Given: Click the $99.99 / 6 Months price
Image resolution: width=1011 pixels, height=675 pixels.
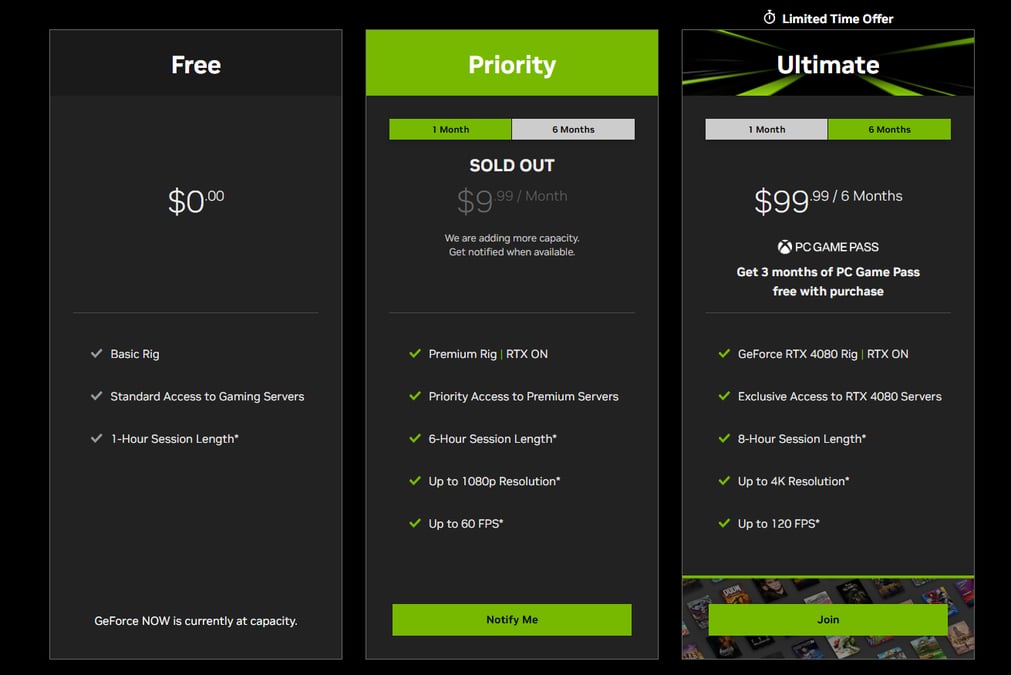Looking at the screenshot, I should [x=828, y=200].
